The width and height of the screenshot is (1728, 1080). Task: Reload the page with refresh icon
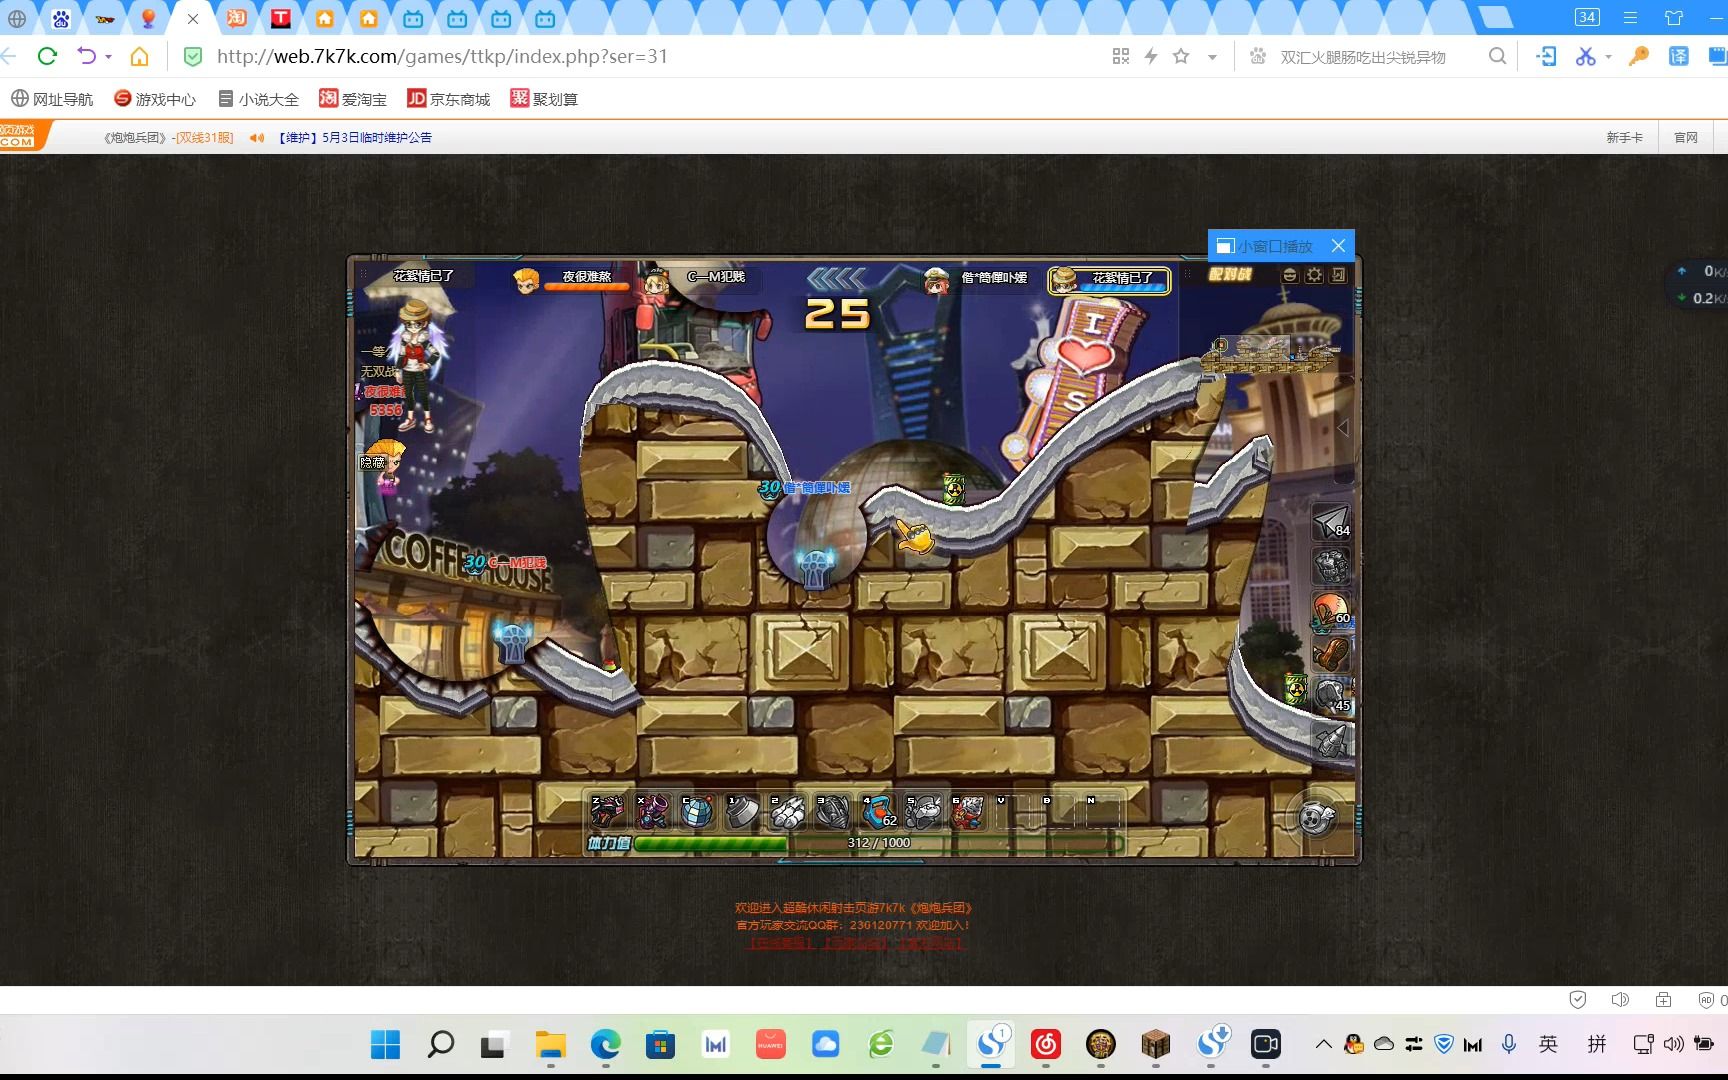click(47, 56)
